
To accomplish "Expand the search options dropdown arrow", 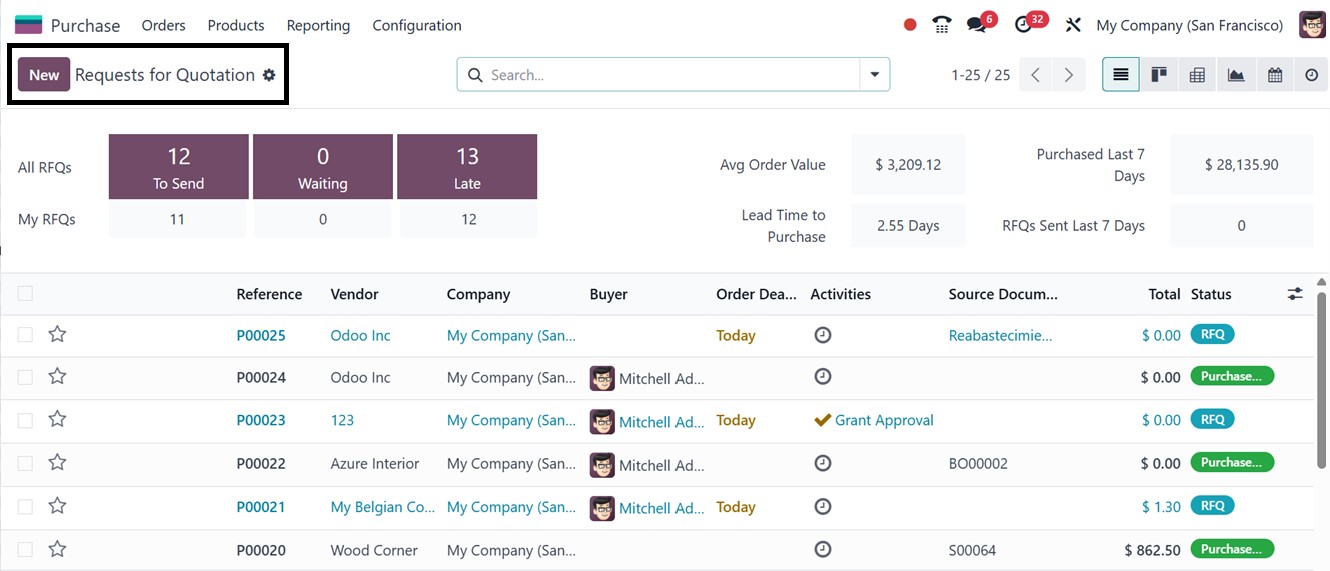I will coord(875,75).
